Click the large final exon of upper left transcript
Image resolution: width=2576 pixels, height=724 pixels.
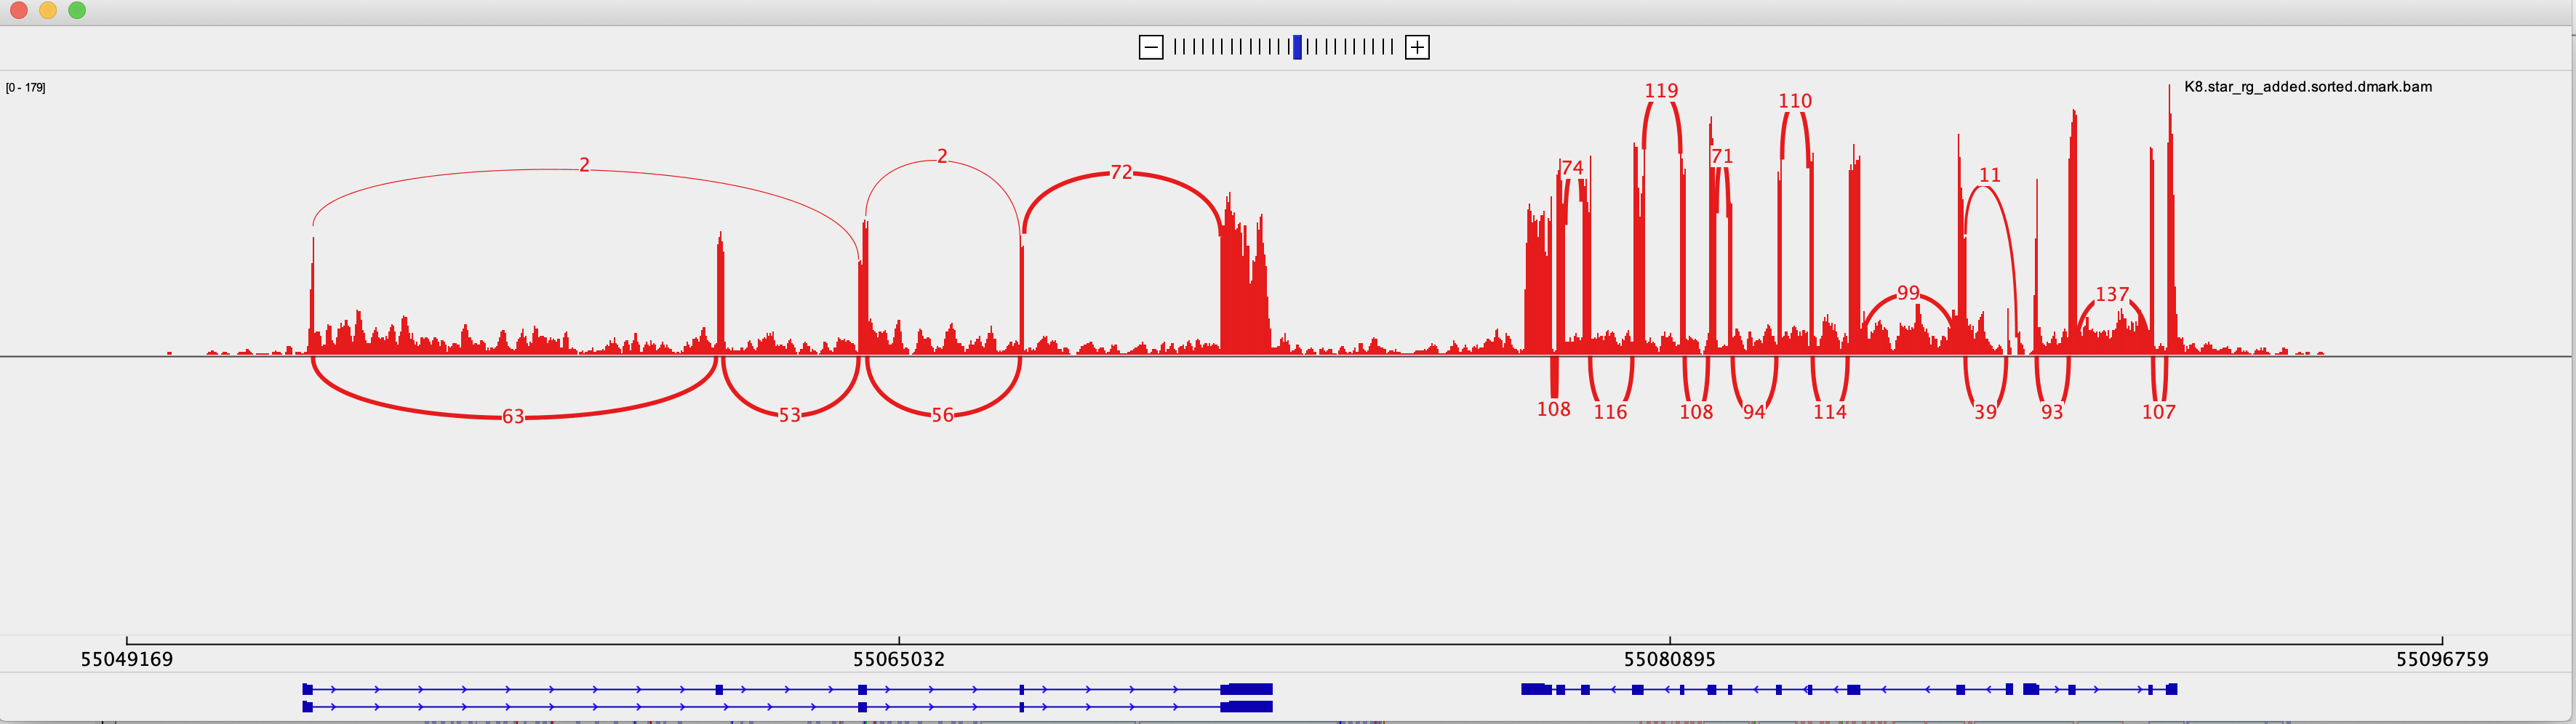pos(1247,689)
